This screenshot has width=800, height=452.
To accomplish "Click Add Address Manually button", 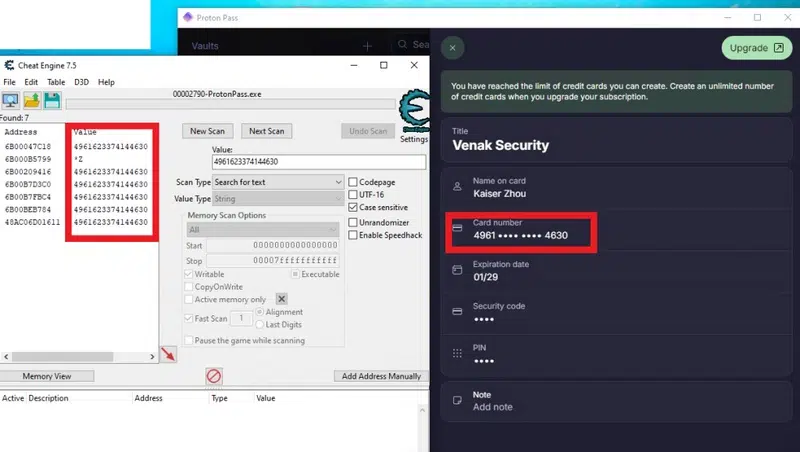I will 381,376.
